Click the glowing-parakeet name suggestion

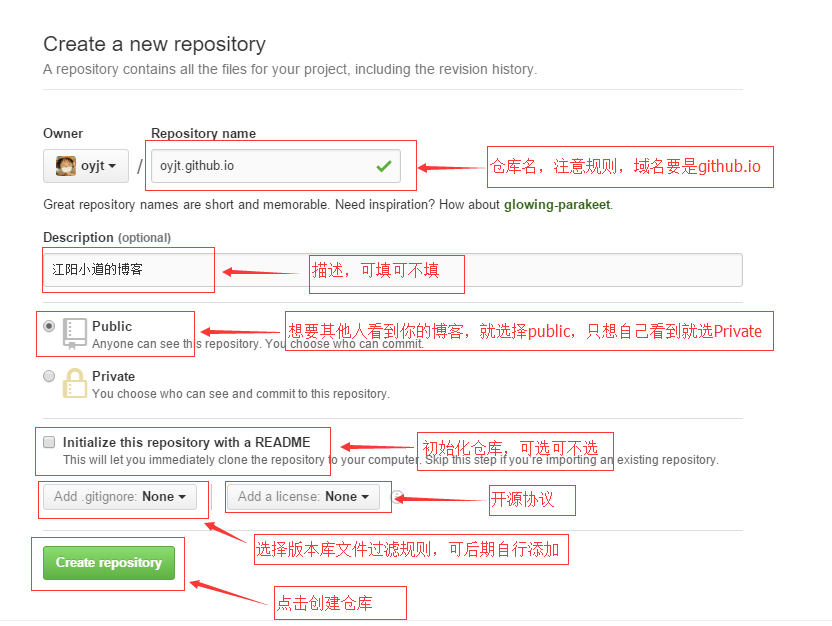(557, 205)
